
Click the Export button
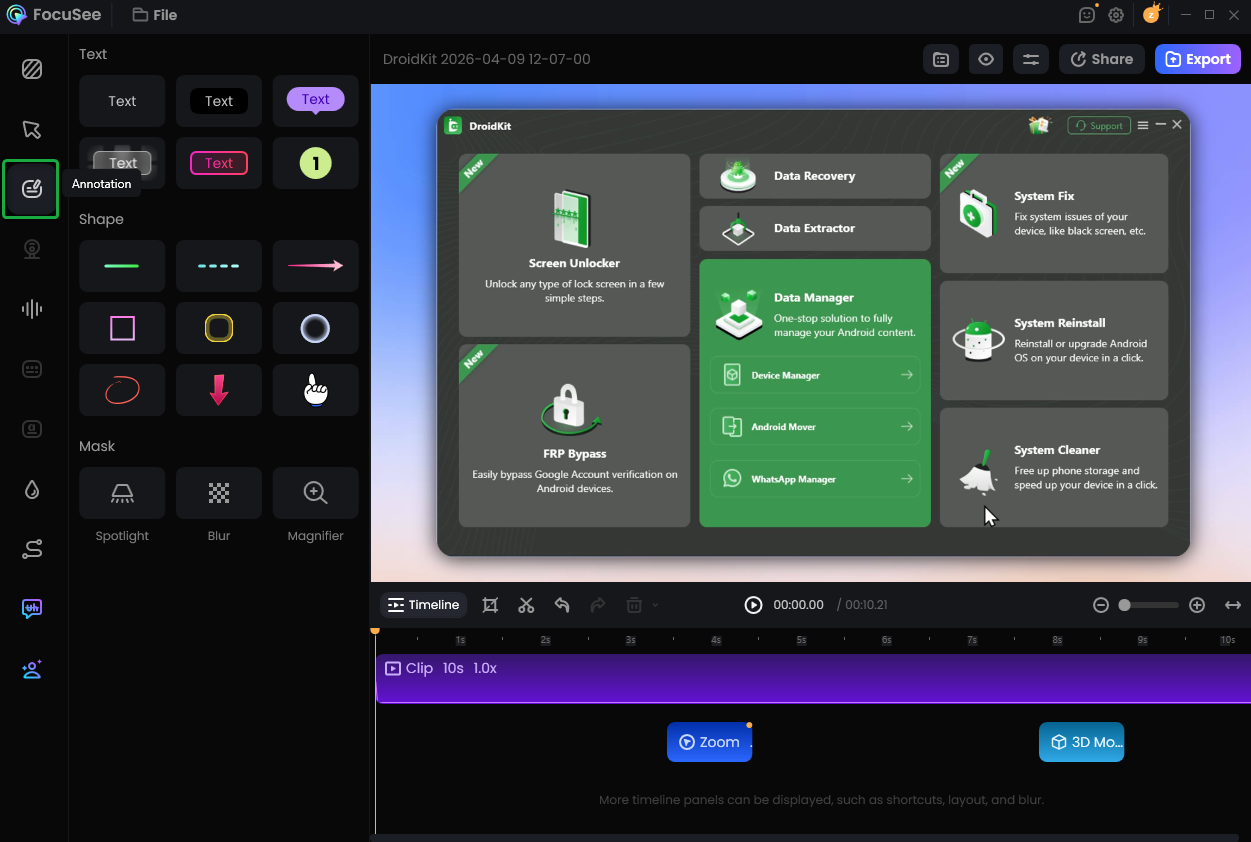(x=1197, y=59)
